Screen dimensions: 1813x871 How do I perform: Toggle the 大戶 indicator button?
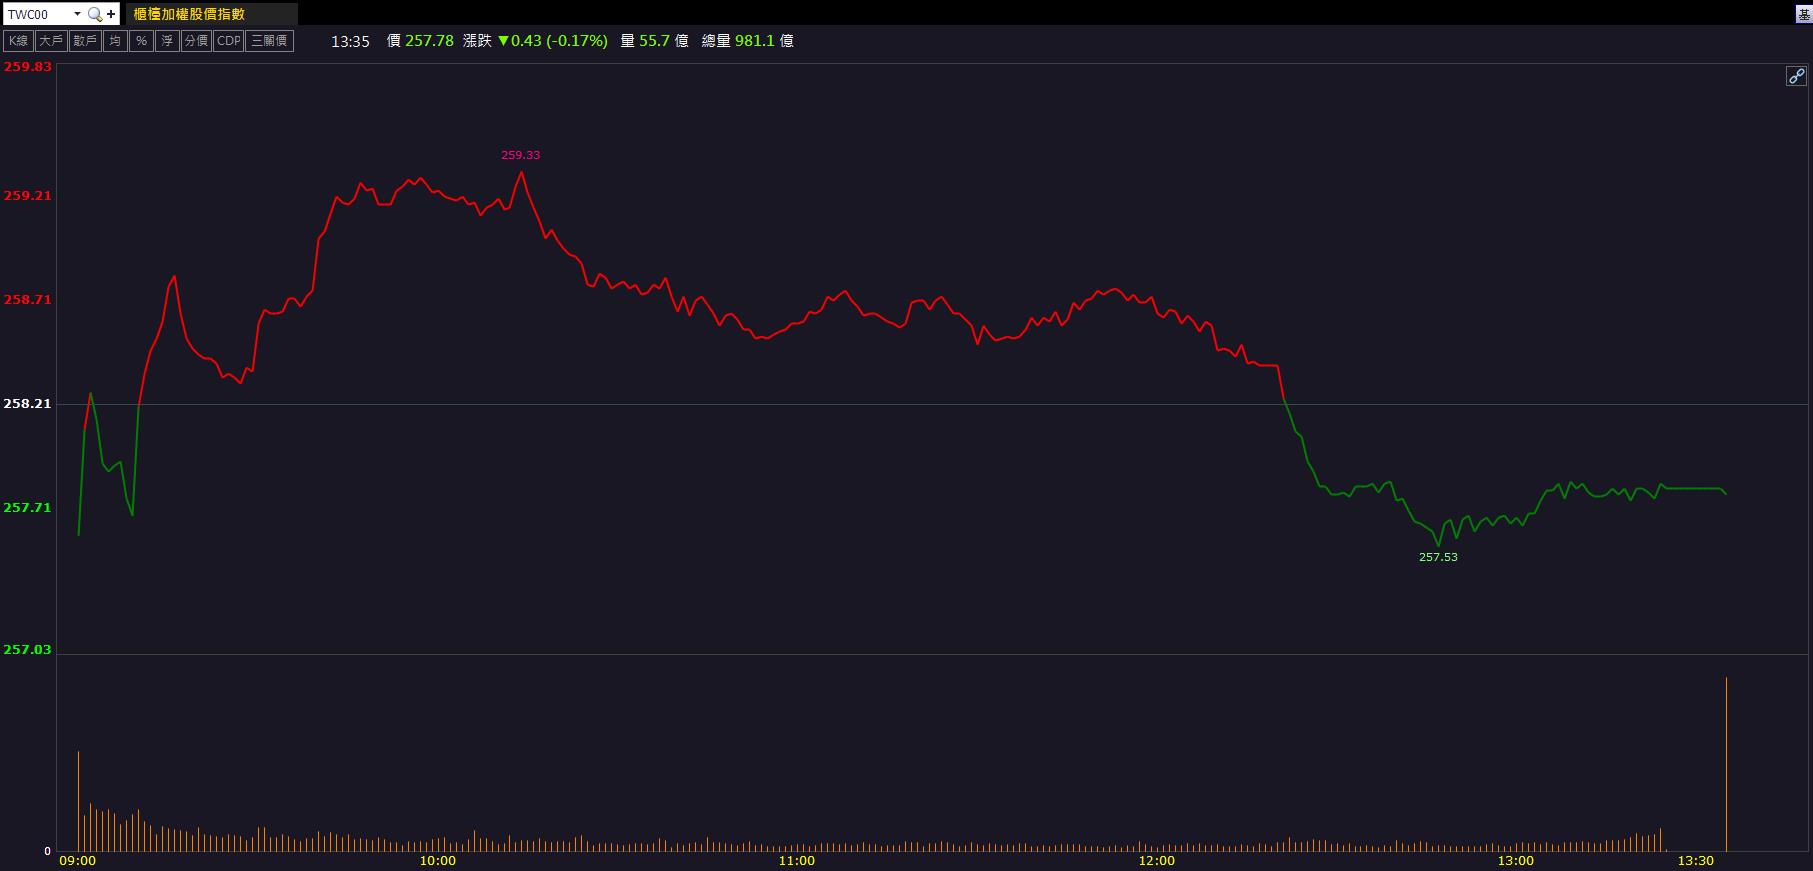click(51, 41)
